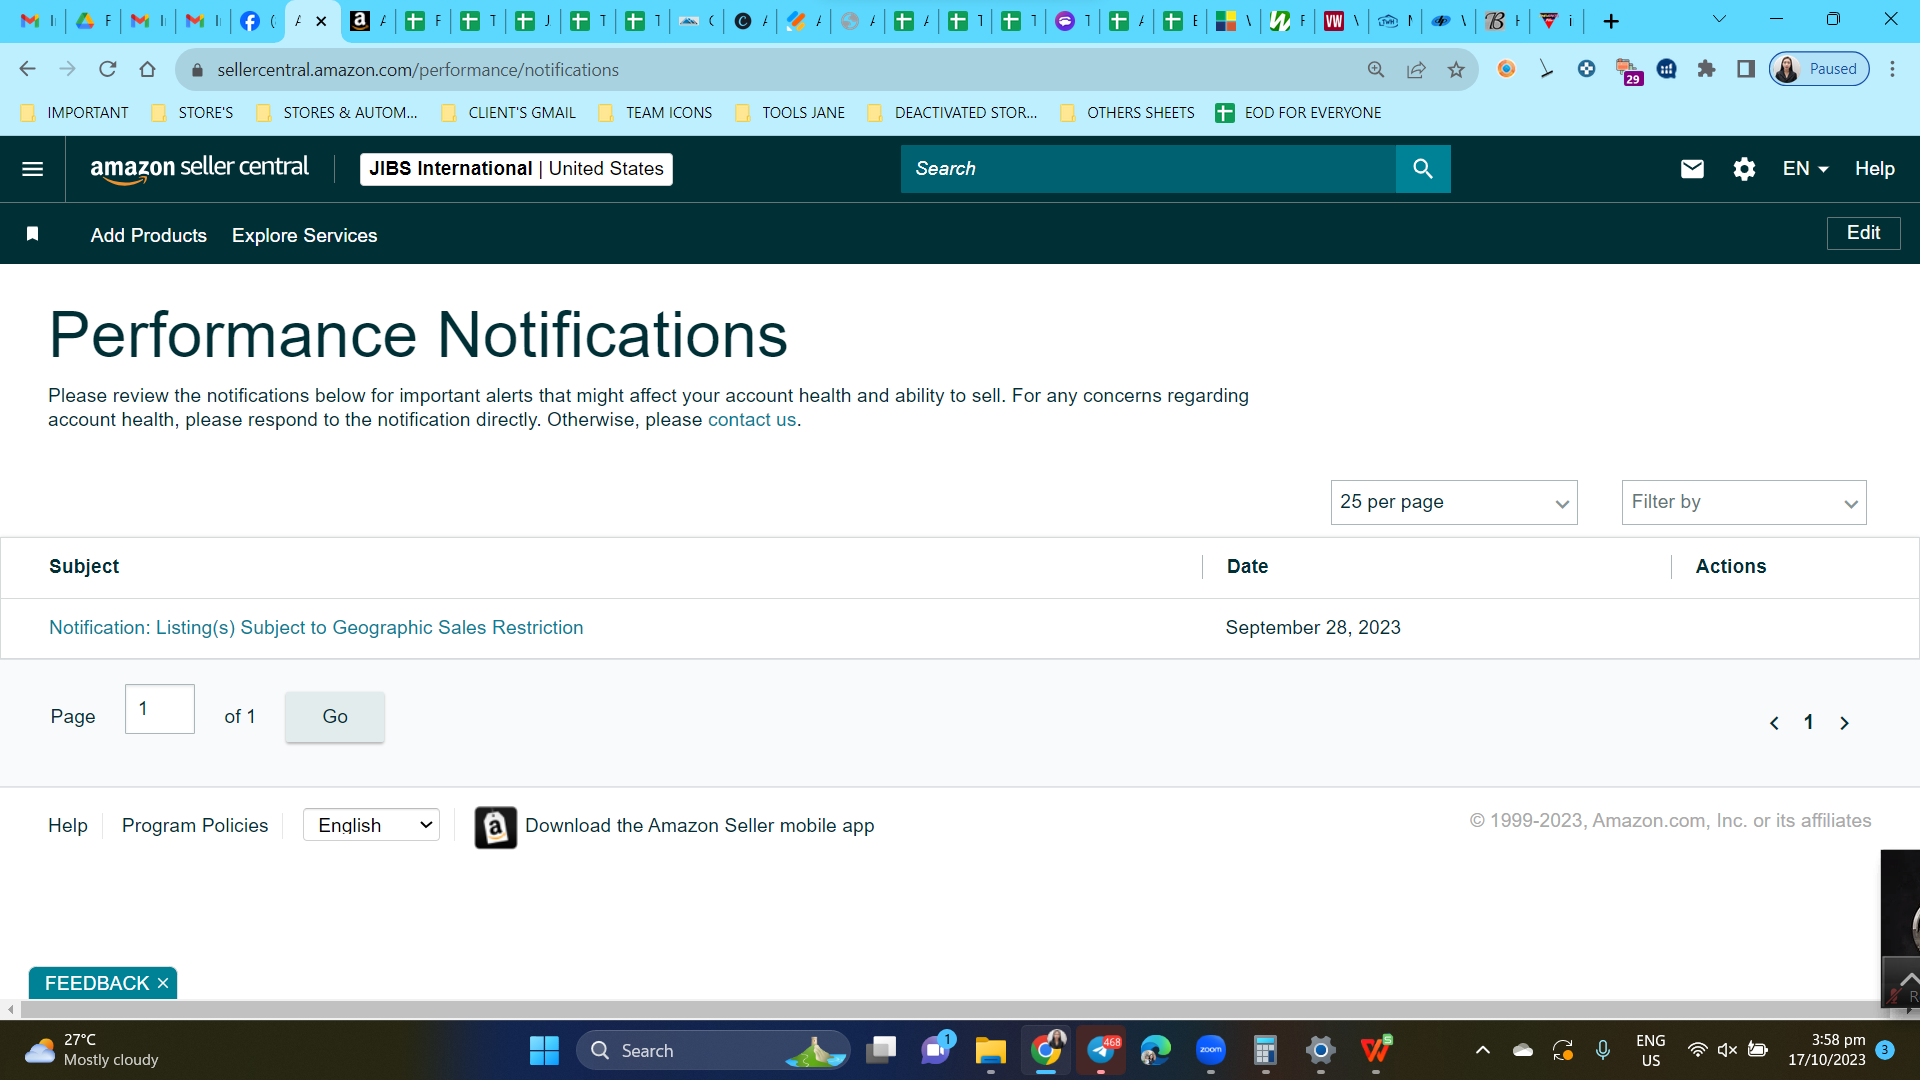Click the Amazon Seller app icon
Image resolution: width=1920 pixels, height=1080 pixels.
point(495,827)
